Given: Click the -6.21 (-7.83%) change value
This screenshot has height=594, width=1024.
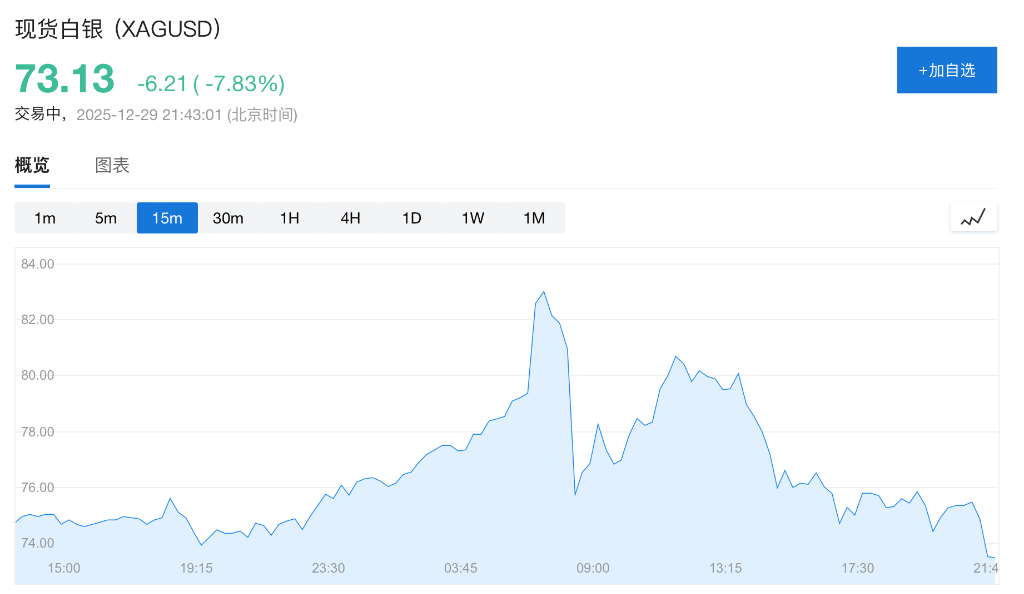Looking at the screenshot, I should coord(211,83).
